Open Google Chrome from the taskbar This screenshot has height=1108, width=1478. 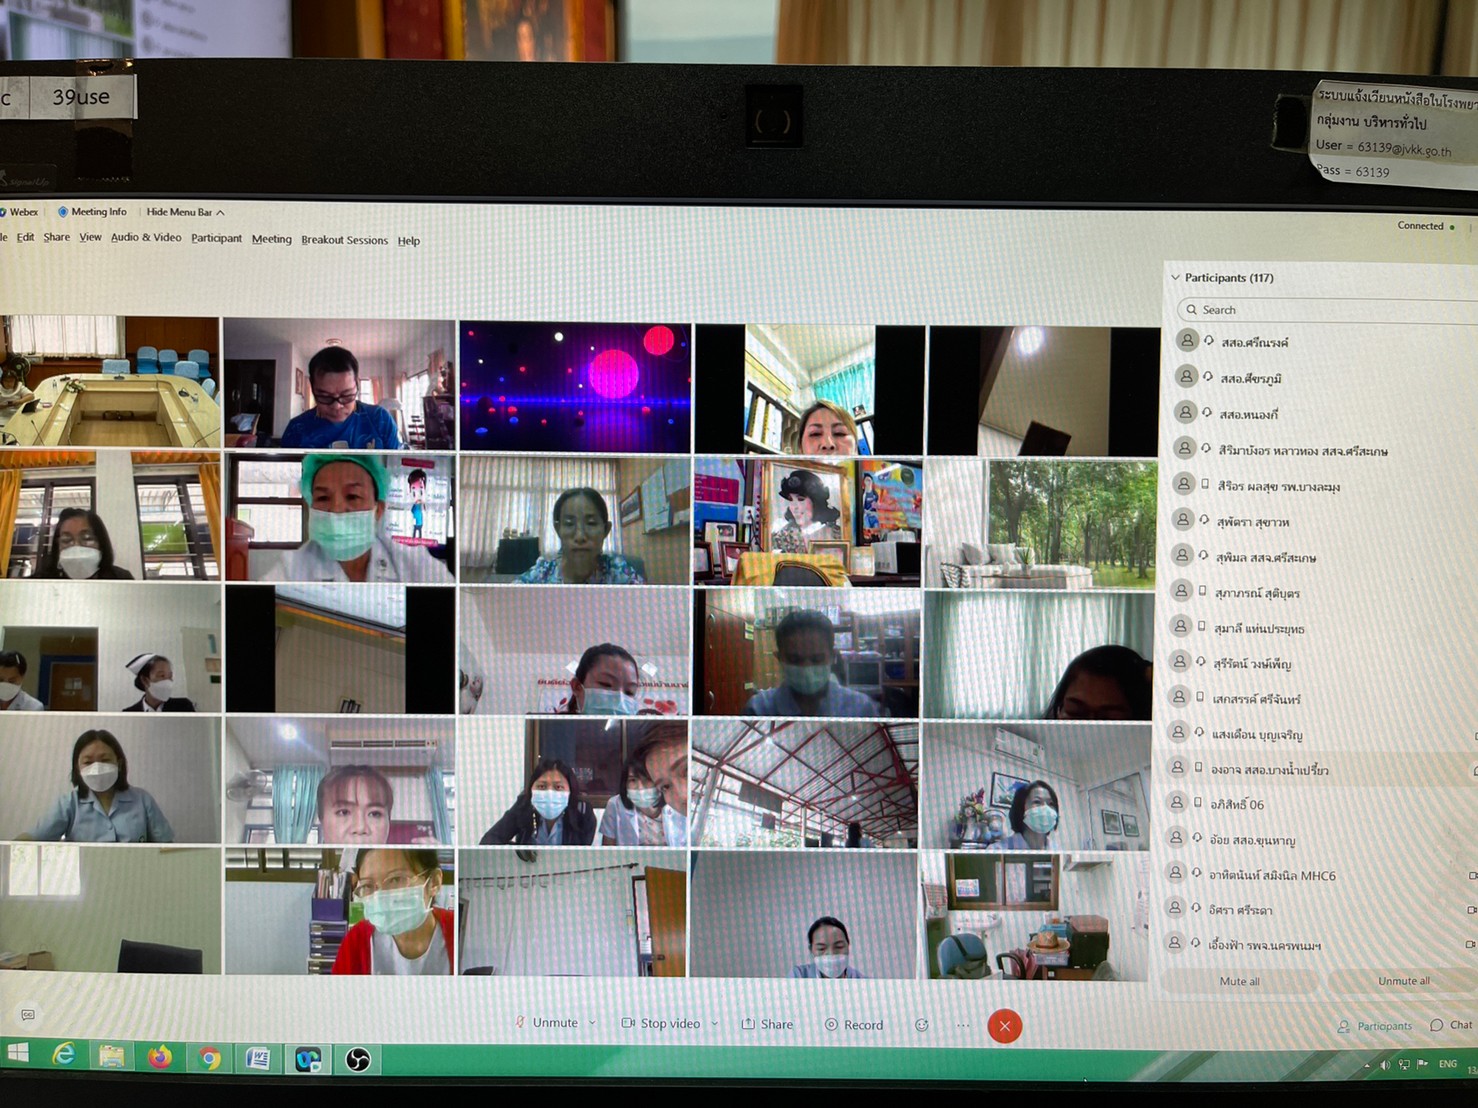pyautogui.click(x=208, y=1058)
